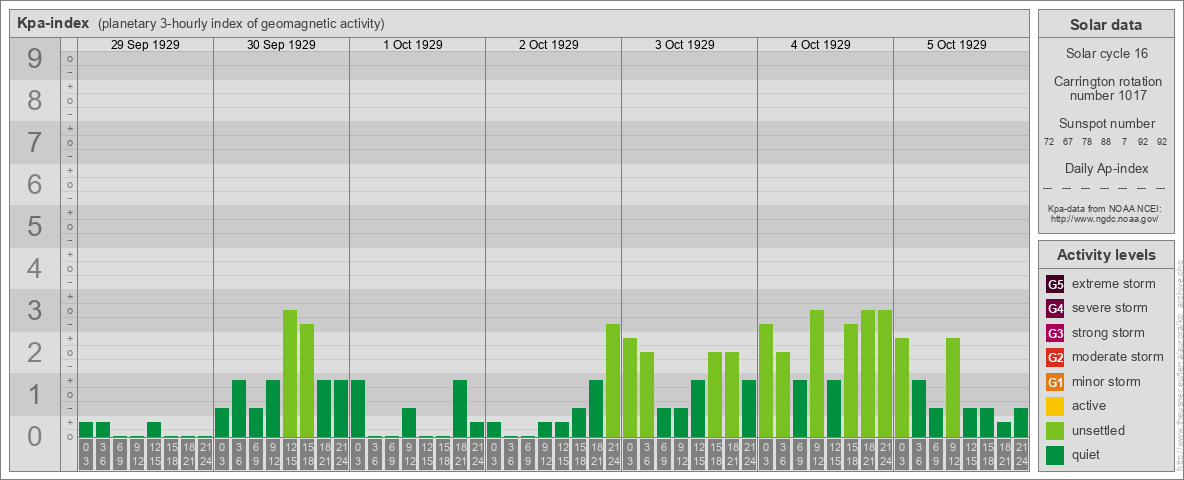Screen dimensions: 1184x480
Task: Click the G5 extreme storm badge
Action: click(1055, 285)
